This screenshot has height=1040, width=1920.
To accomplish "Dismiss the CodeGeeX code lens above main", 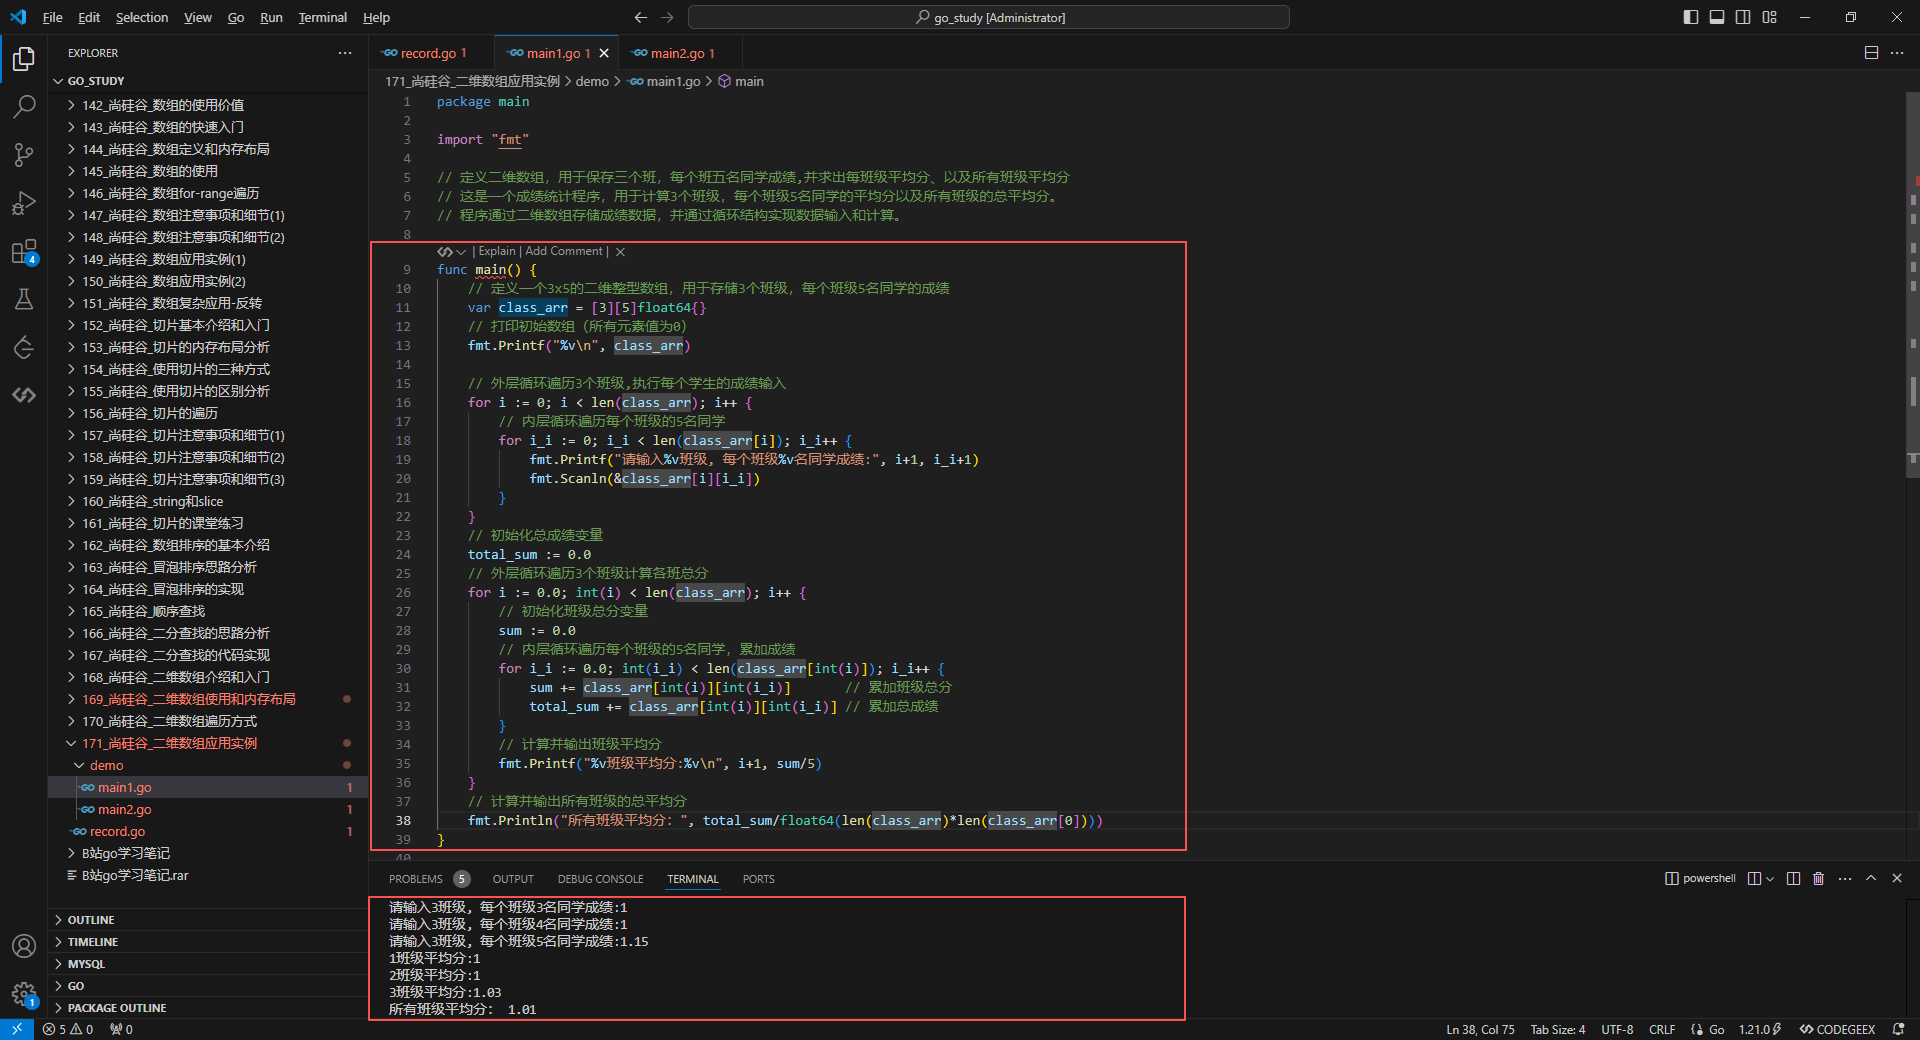I will point(620,252).
